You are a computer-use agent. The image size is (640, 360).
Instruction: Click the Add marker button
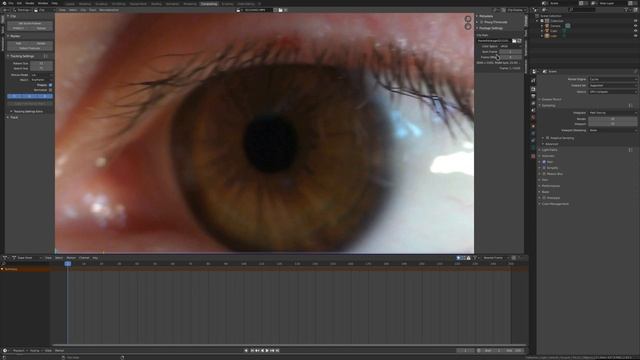click(18, 43)
